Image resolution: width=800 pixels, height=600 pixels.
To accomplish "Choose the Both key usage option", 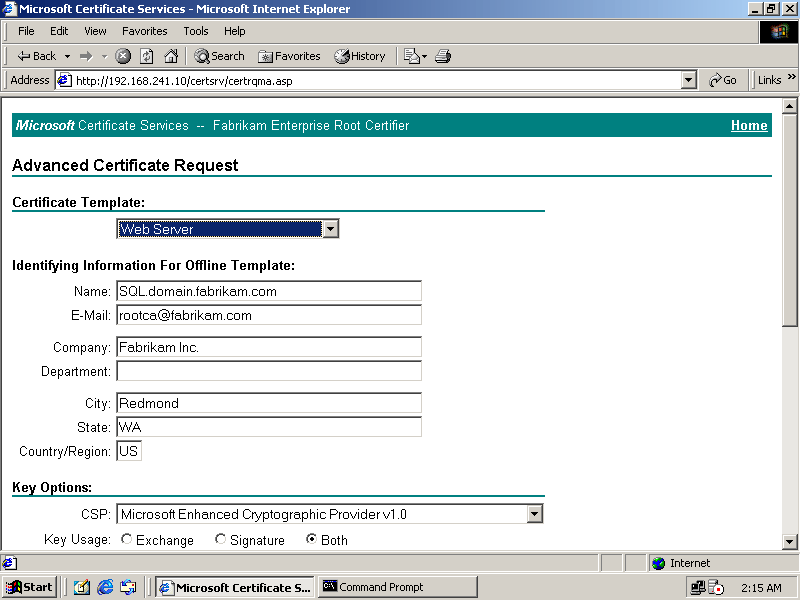I will 312,540.
